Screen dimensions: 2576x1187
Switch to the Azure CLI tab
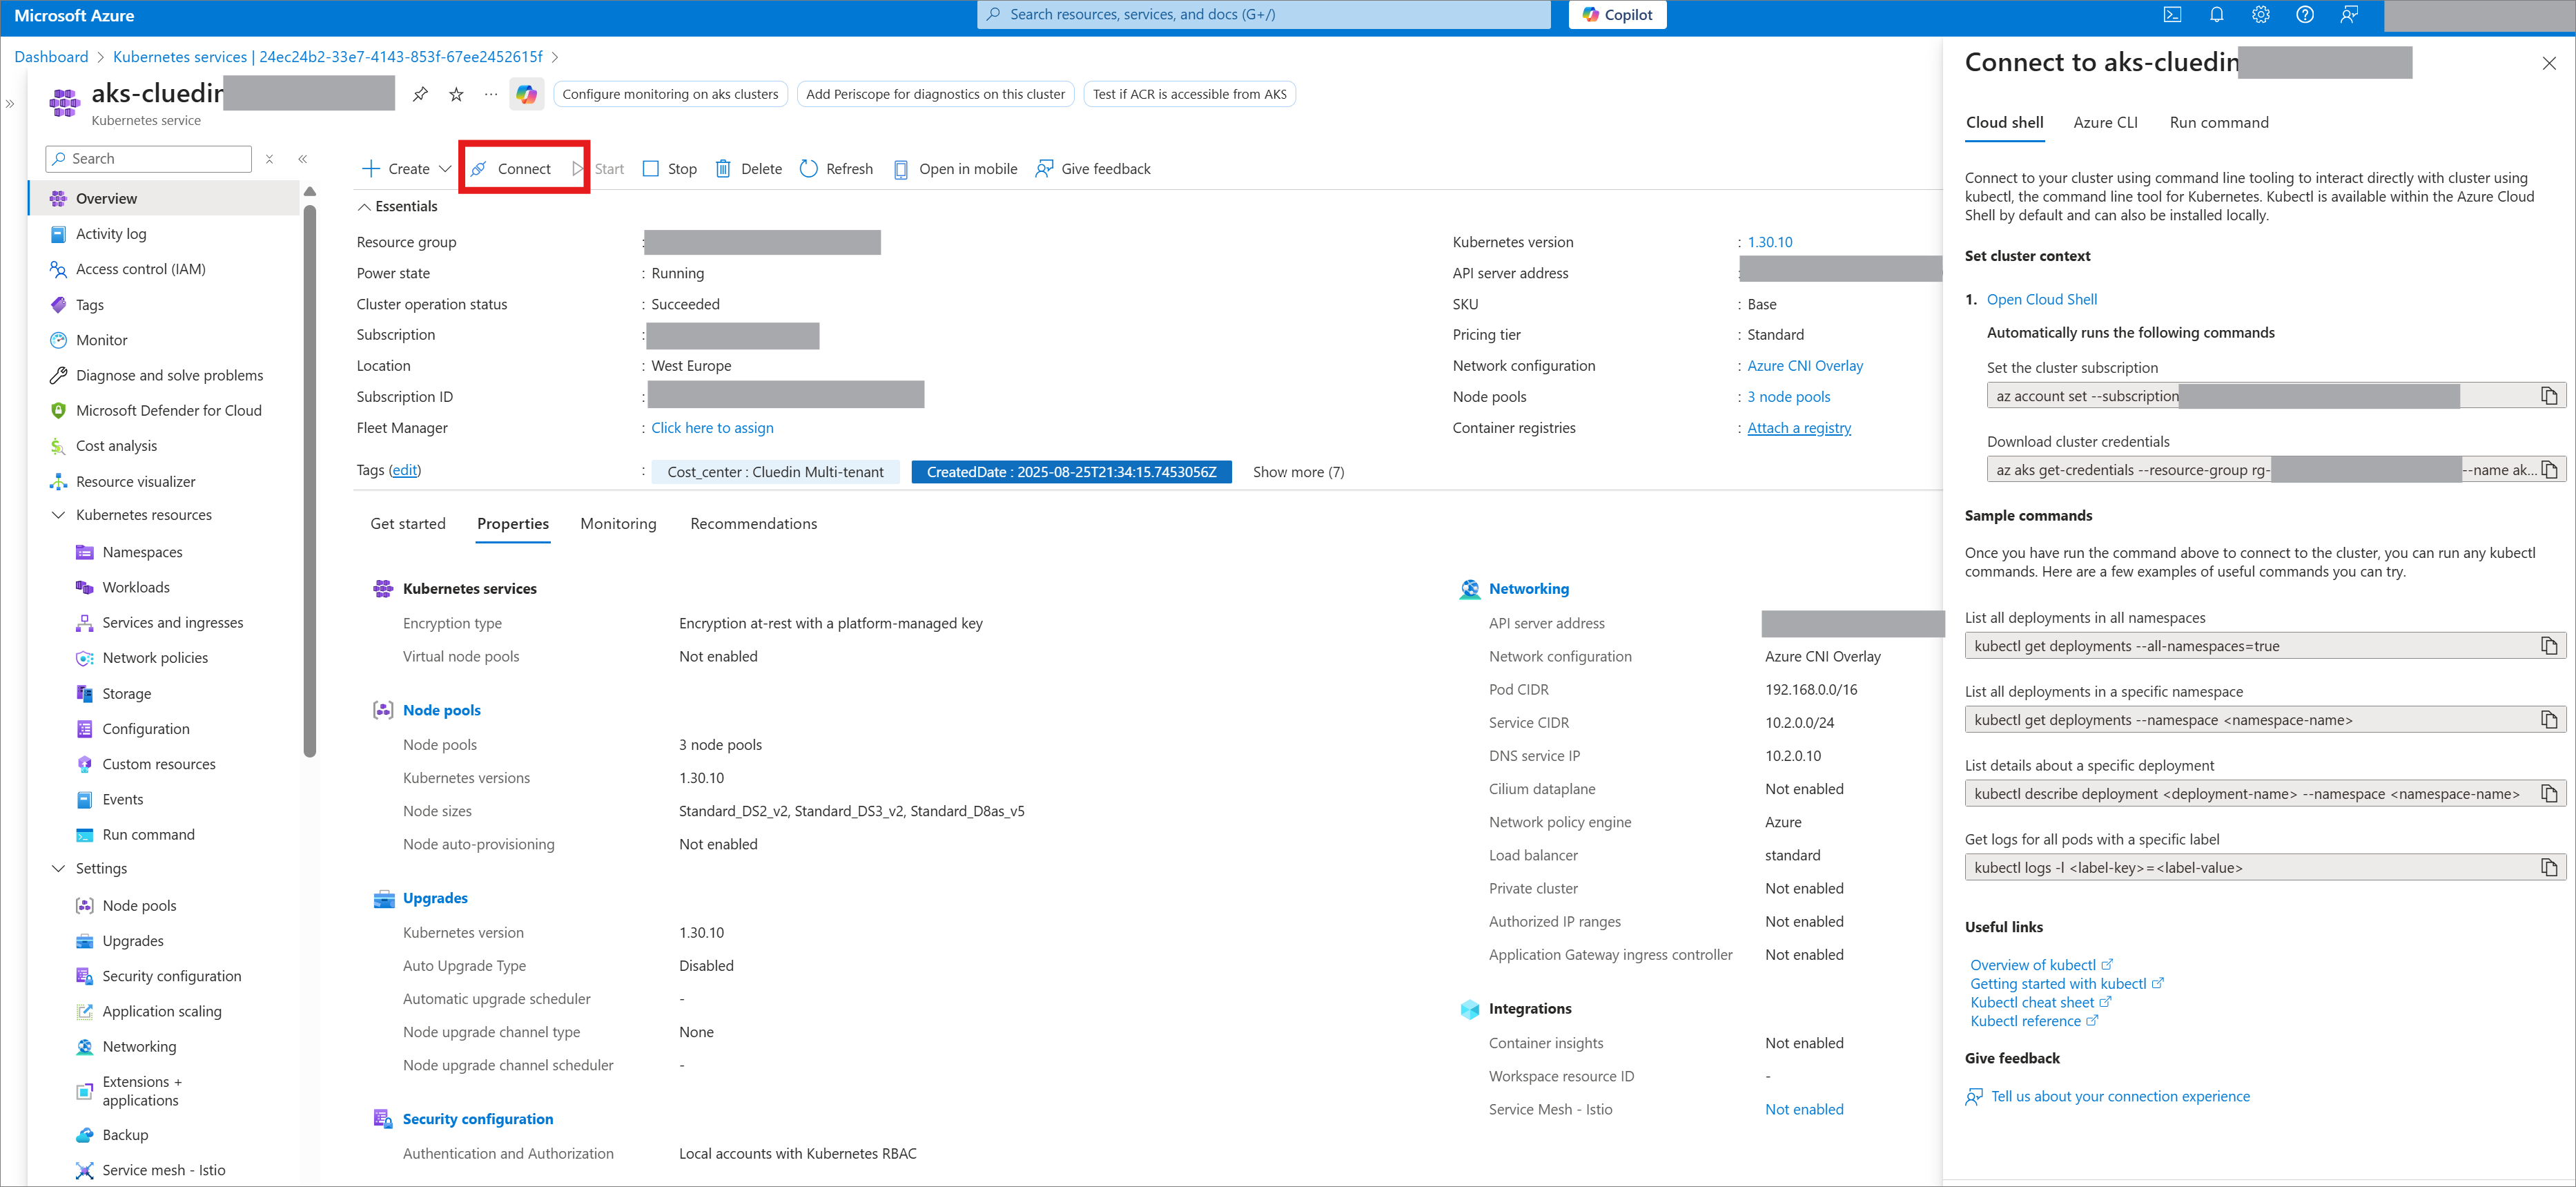pos(2105,122)
